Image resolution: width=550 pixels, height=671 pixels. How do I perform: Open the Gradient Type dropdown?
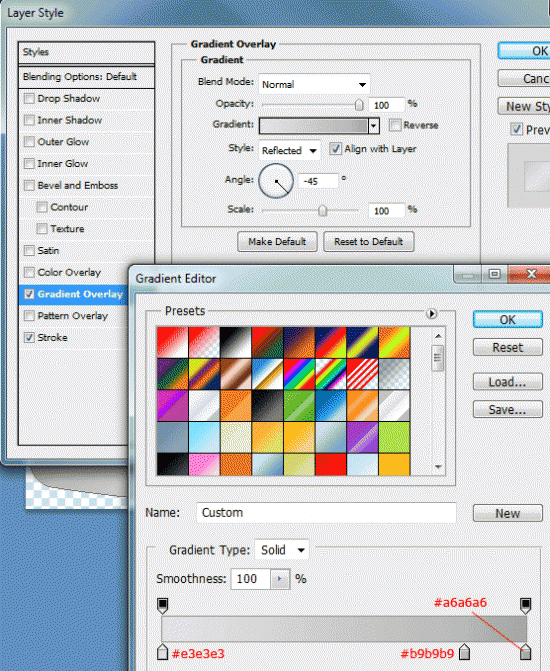point(282,550)
